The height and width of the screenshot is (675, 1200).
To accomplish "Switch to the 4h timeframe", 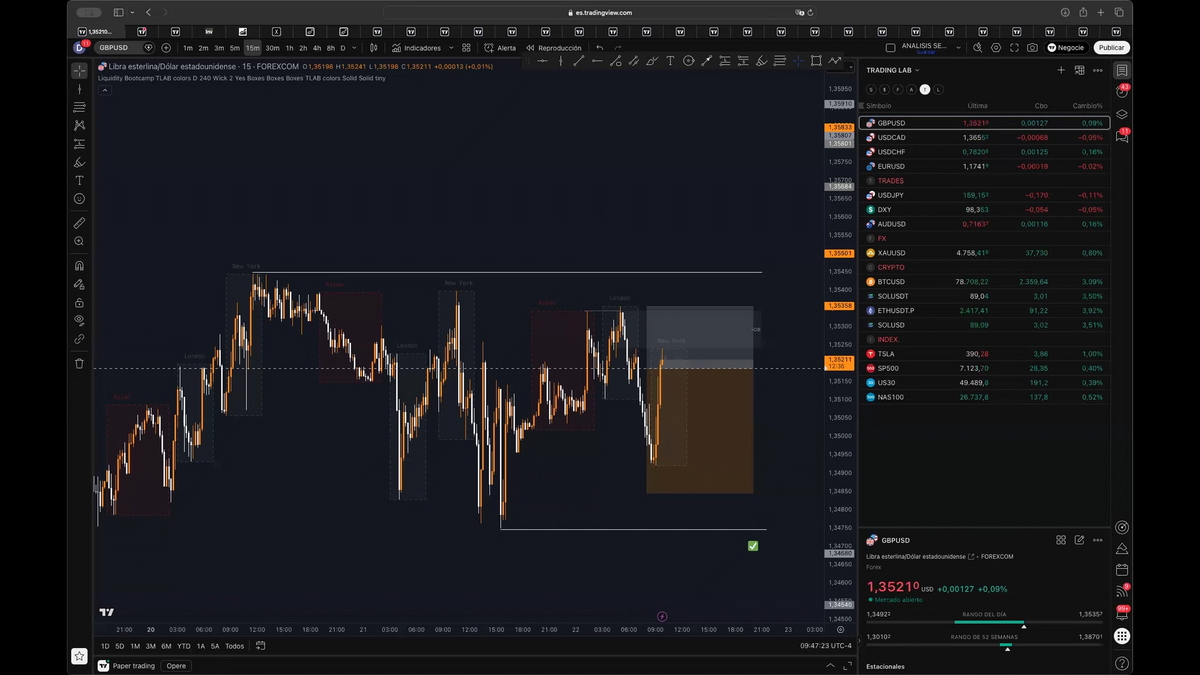I will coord(317,47).
